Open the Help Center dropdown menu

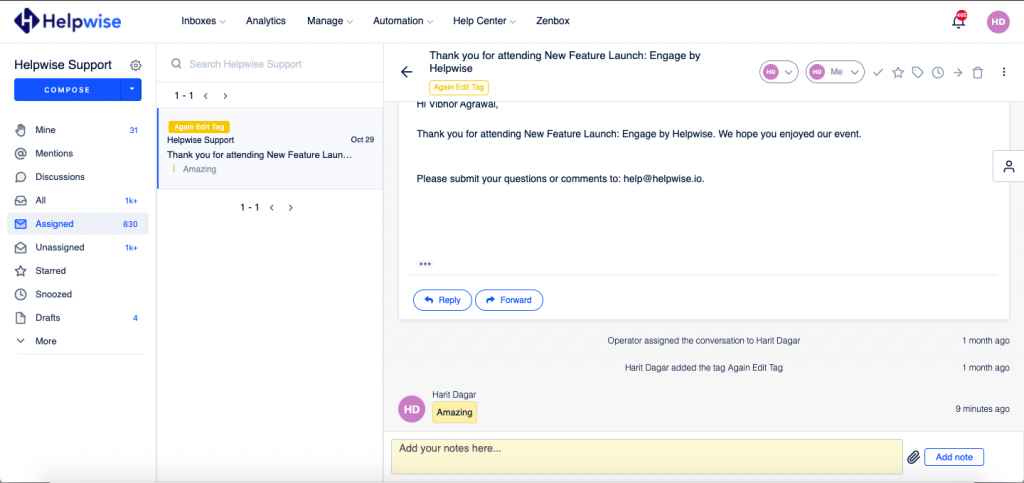point(485,21)
